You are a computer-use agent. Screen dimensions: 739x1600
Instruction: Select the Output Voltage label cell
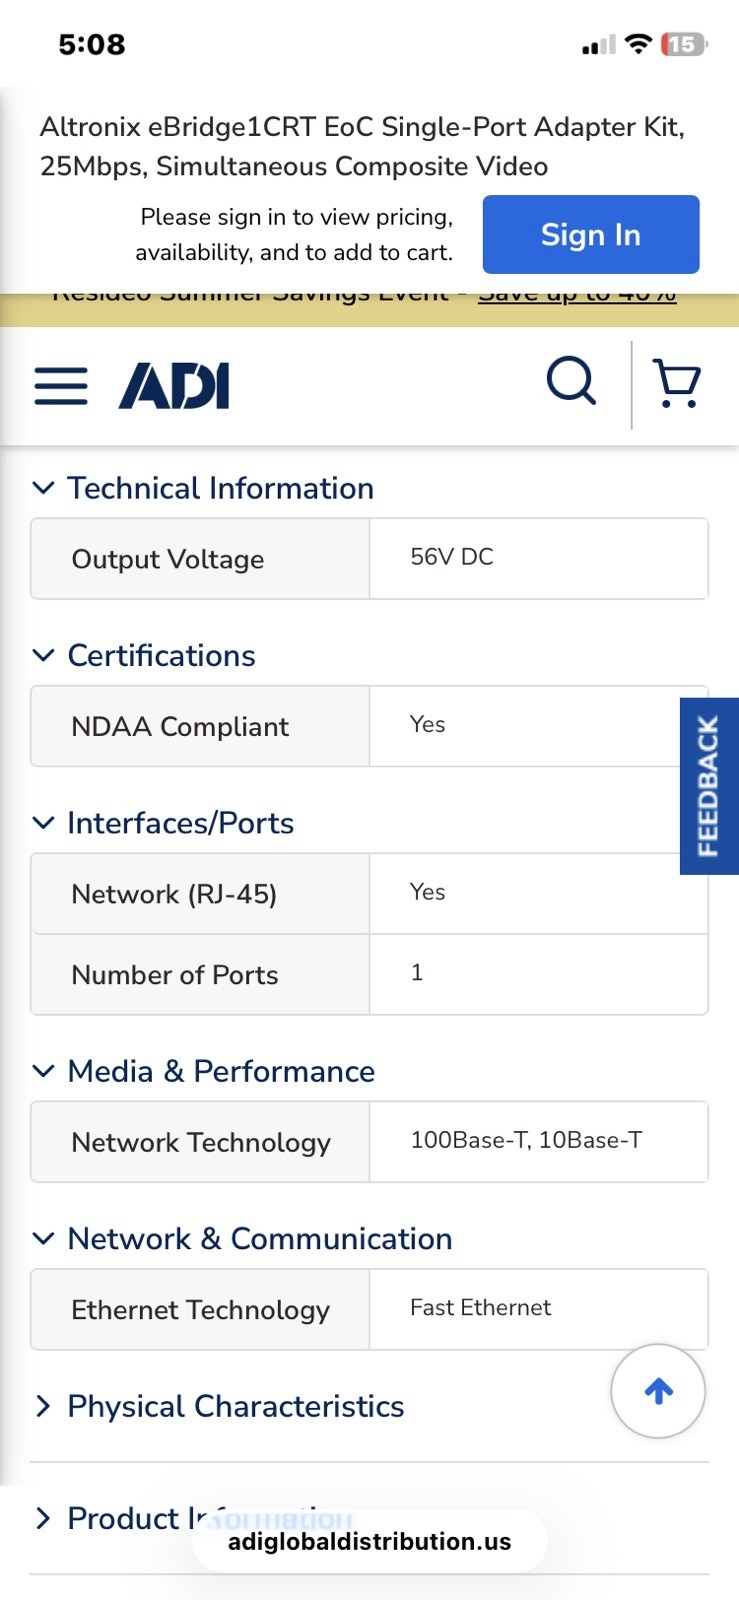coord(200,559)
